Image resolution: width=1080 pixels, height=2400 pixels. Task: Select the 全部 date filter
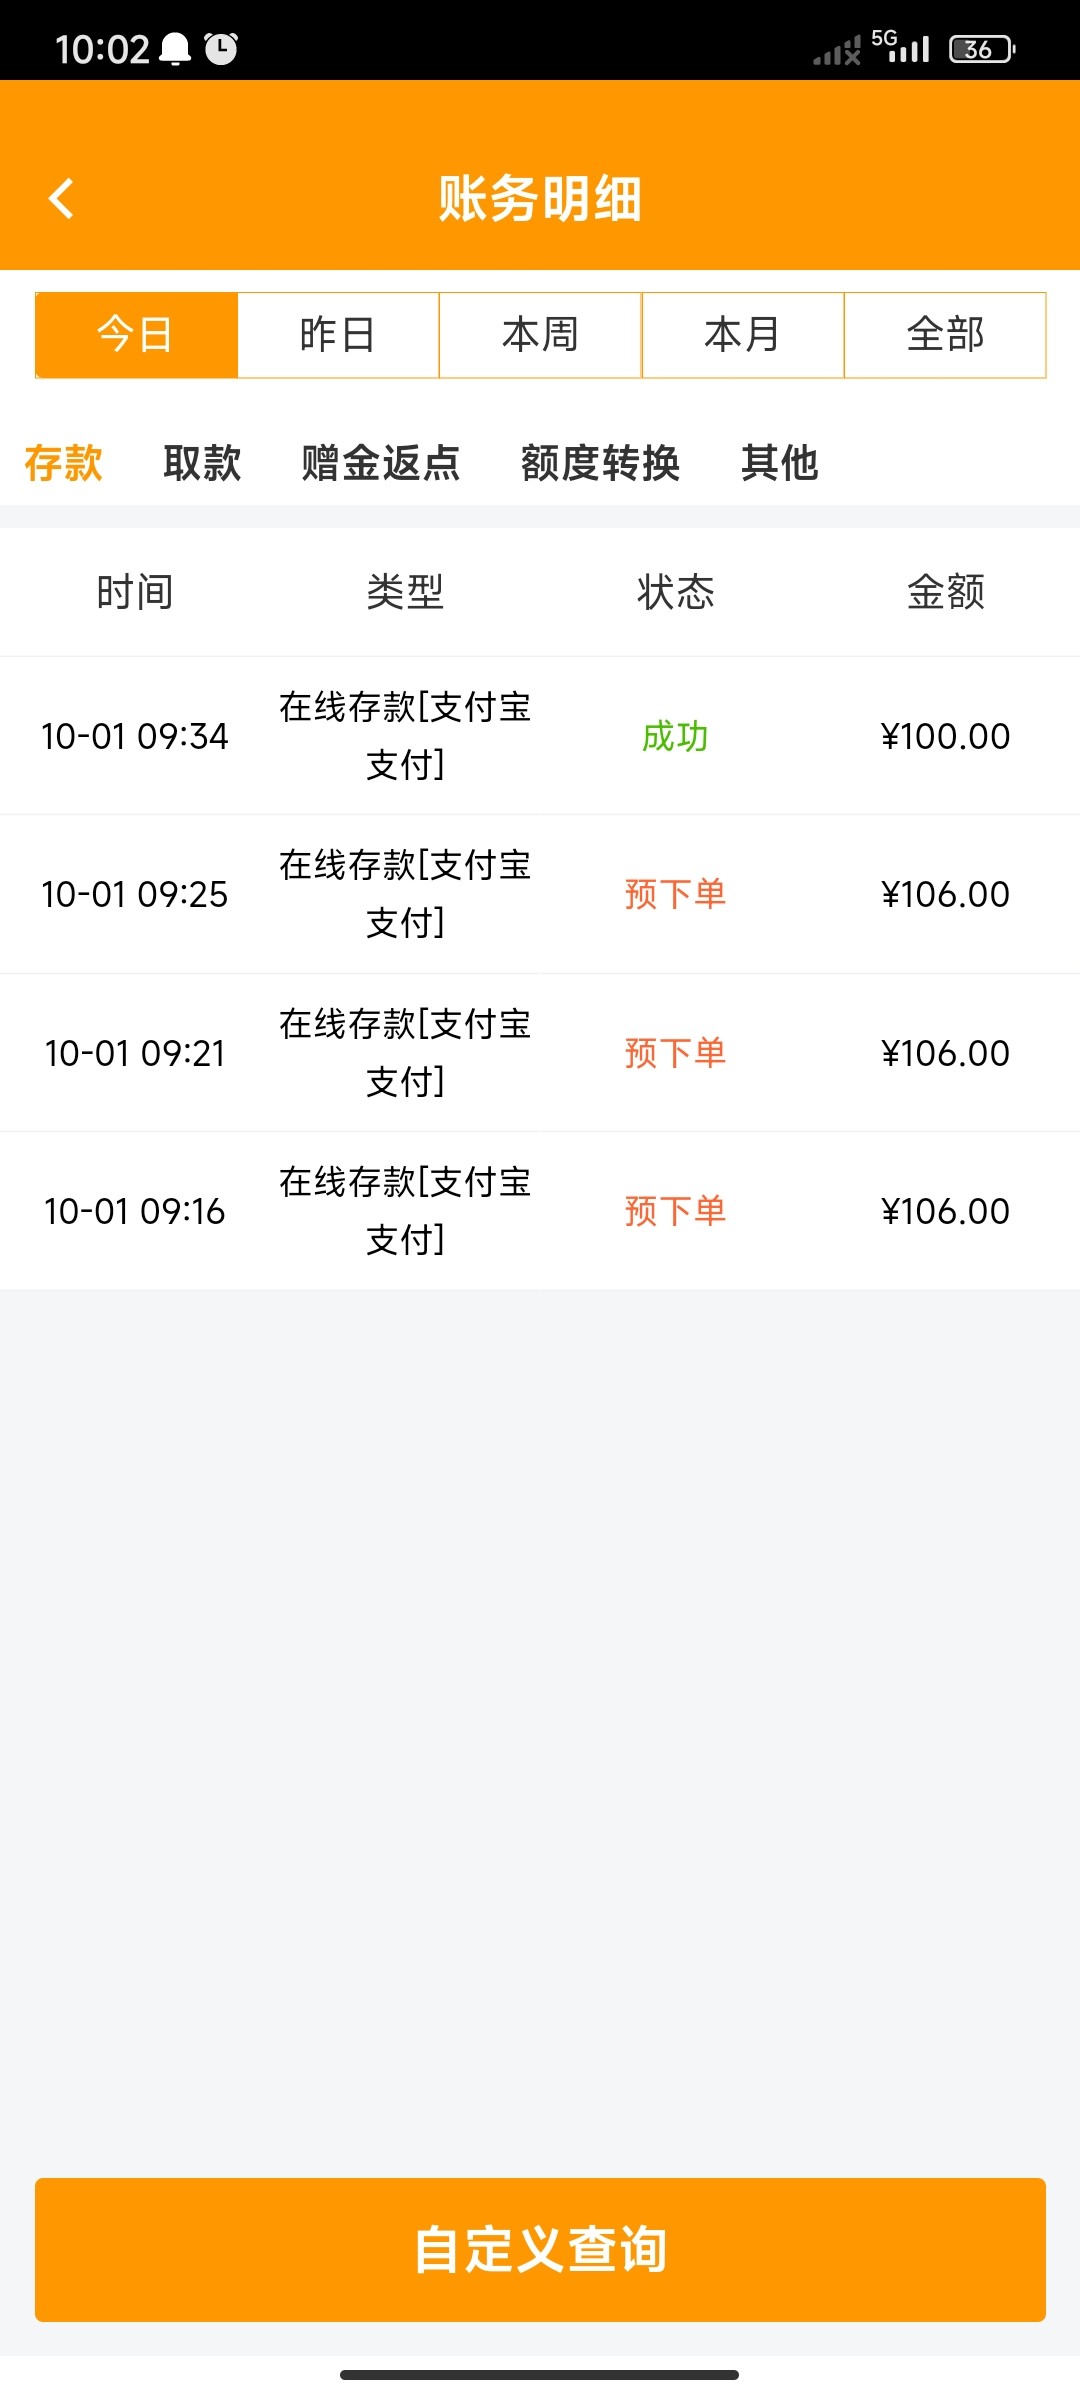[945, 335]
